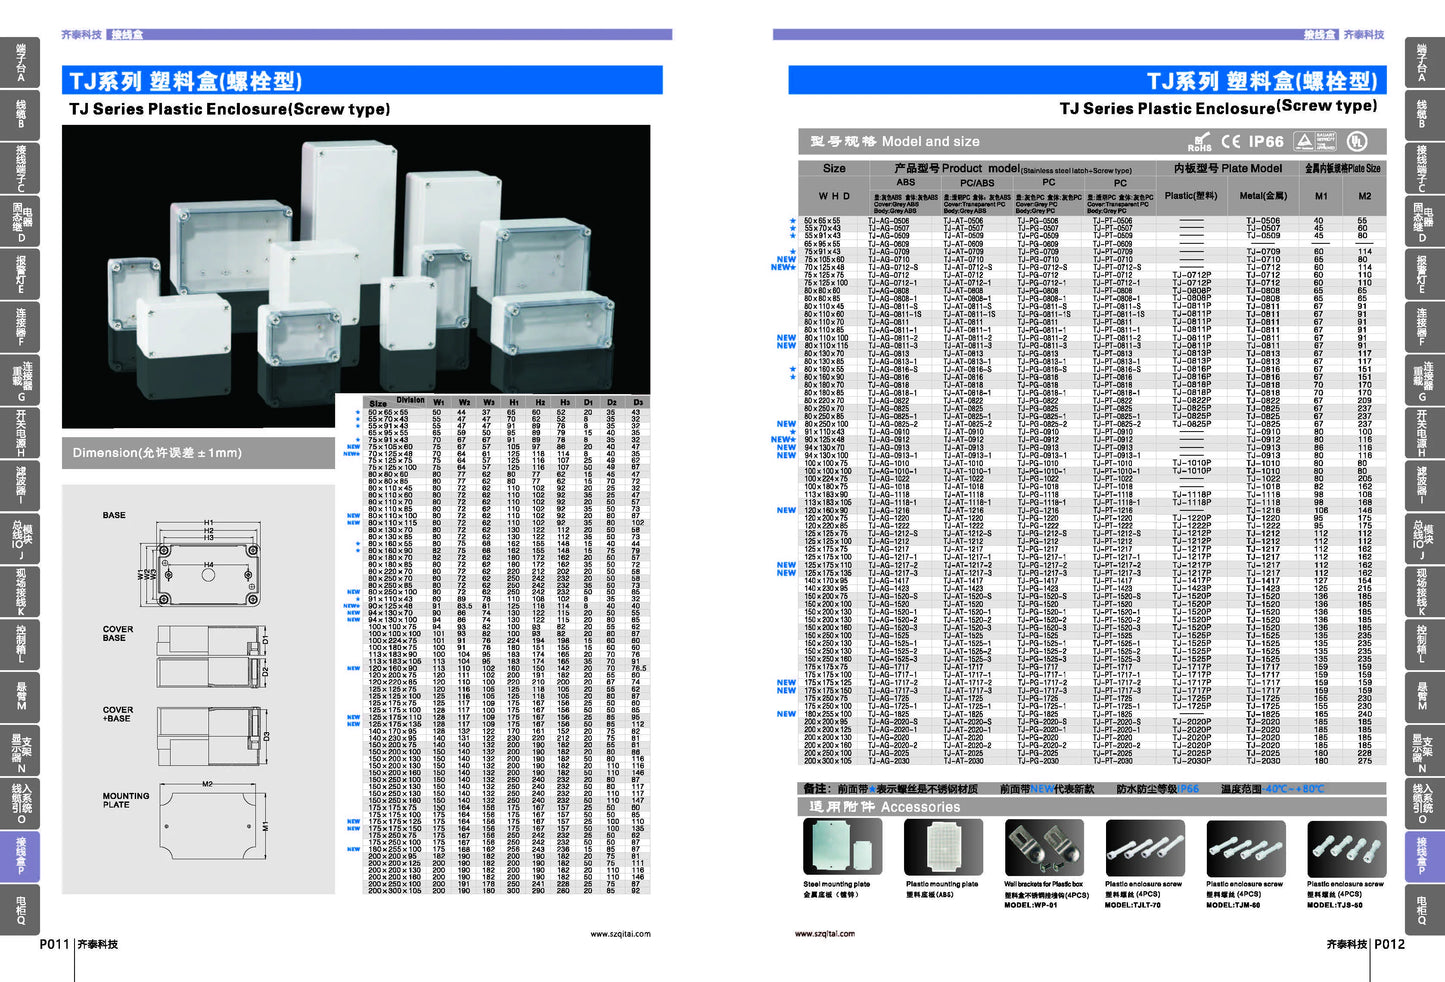Click the CE mark icon
This screenshot has width=1445, height=982.
pyautogui.click(x=1230, y=141)
